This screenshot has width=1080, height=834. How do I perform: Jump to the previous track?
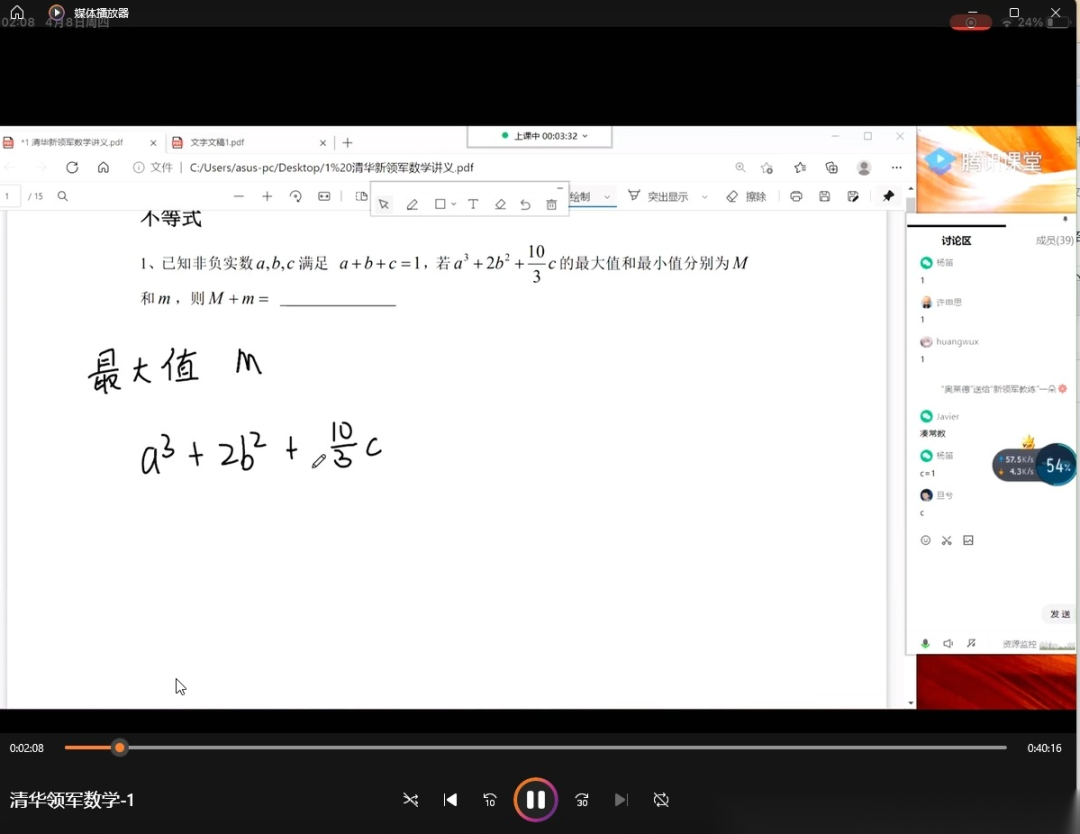(x=450, y=800)
